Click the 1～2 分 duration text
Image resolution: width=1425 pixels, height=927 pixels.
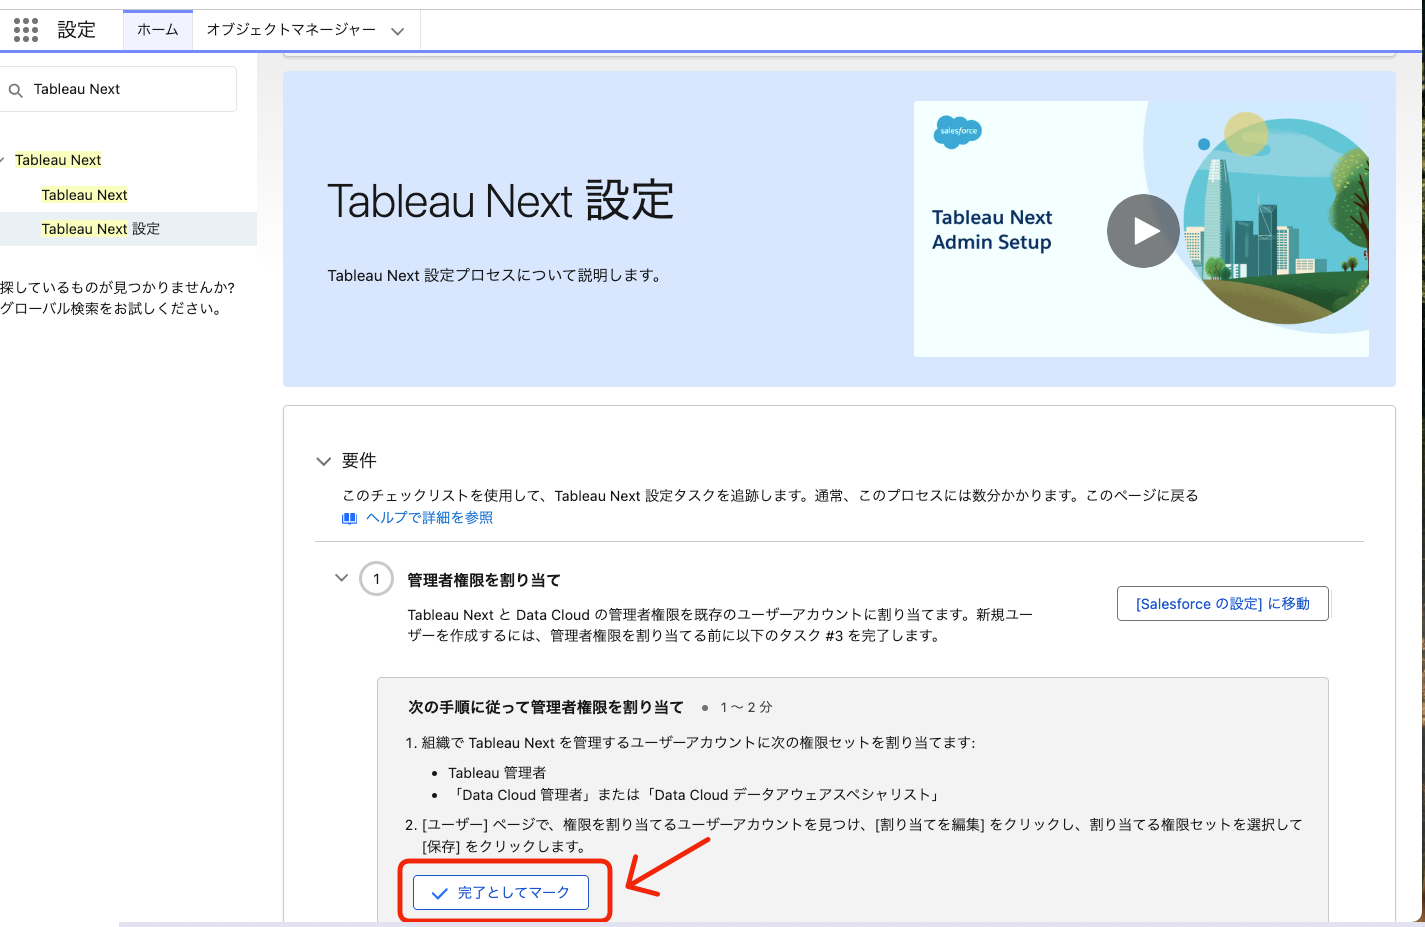746,707
